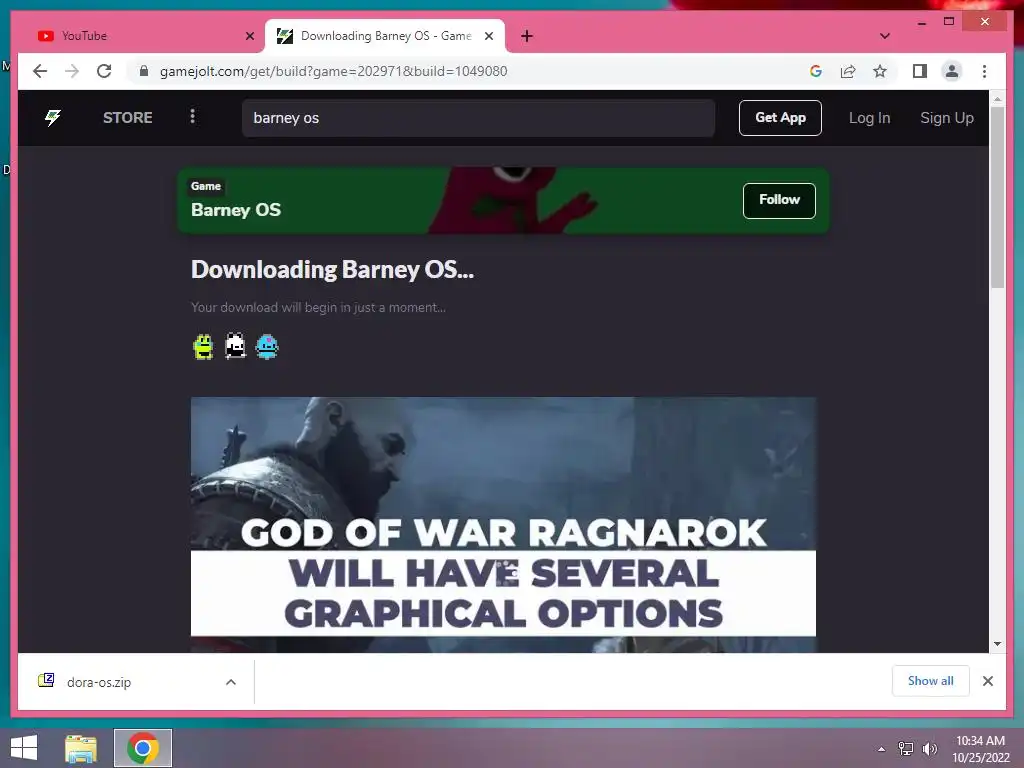1024x768 pixels.
Task: Switch to the YouTube tab
Action: (x=142, y=36)
